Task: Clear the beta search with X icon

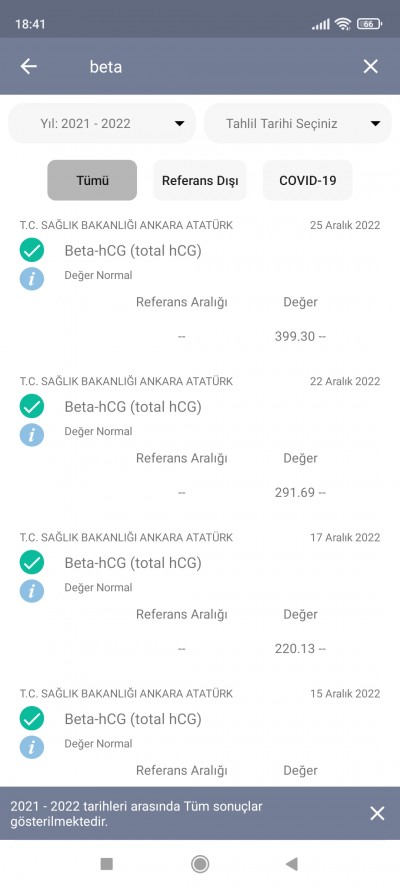Action: click(371, 67)
